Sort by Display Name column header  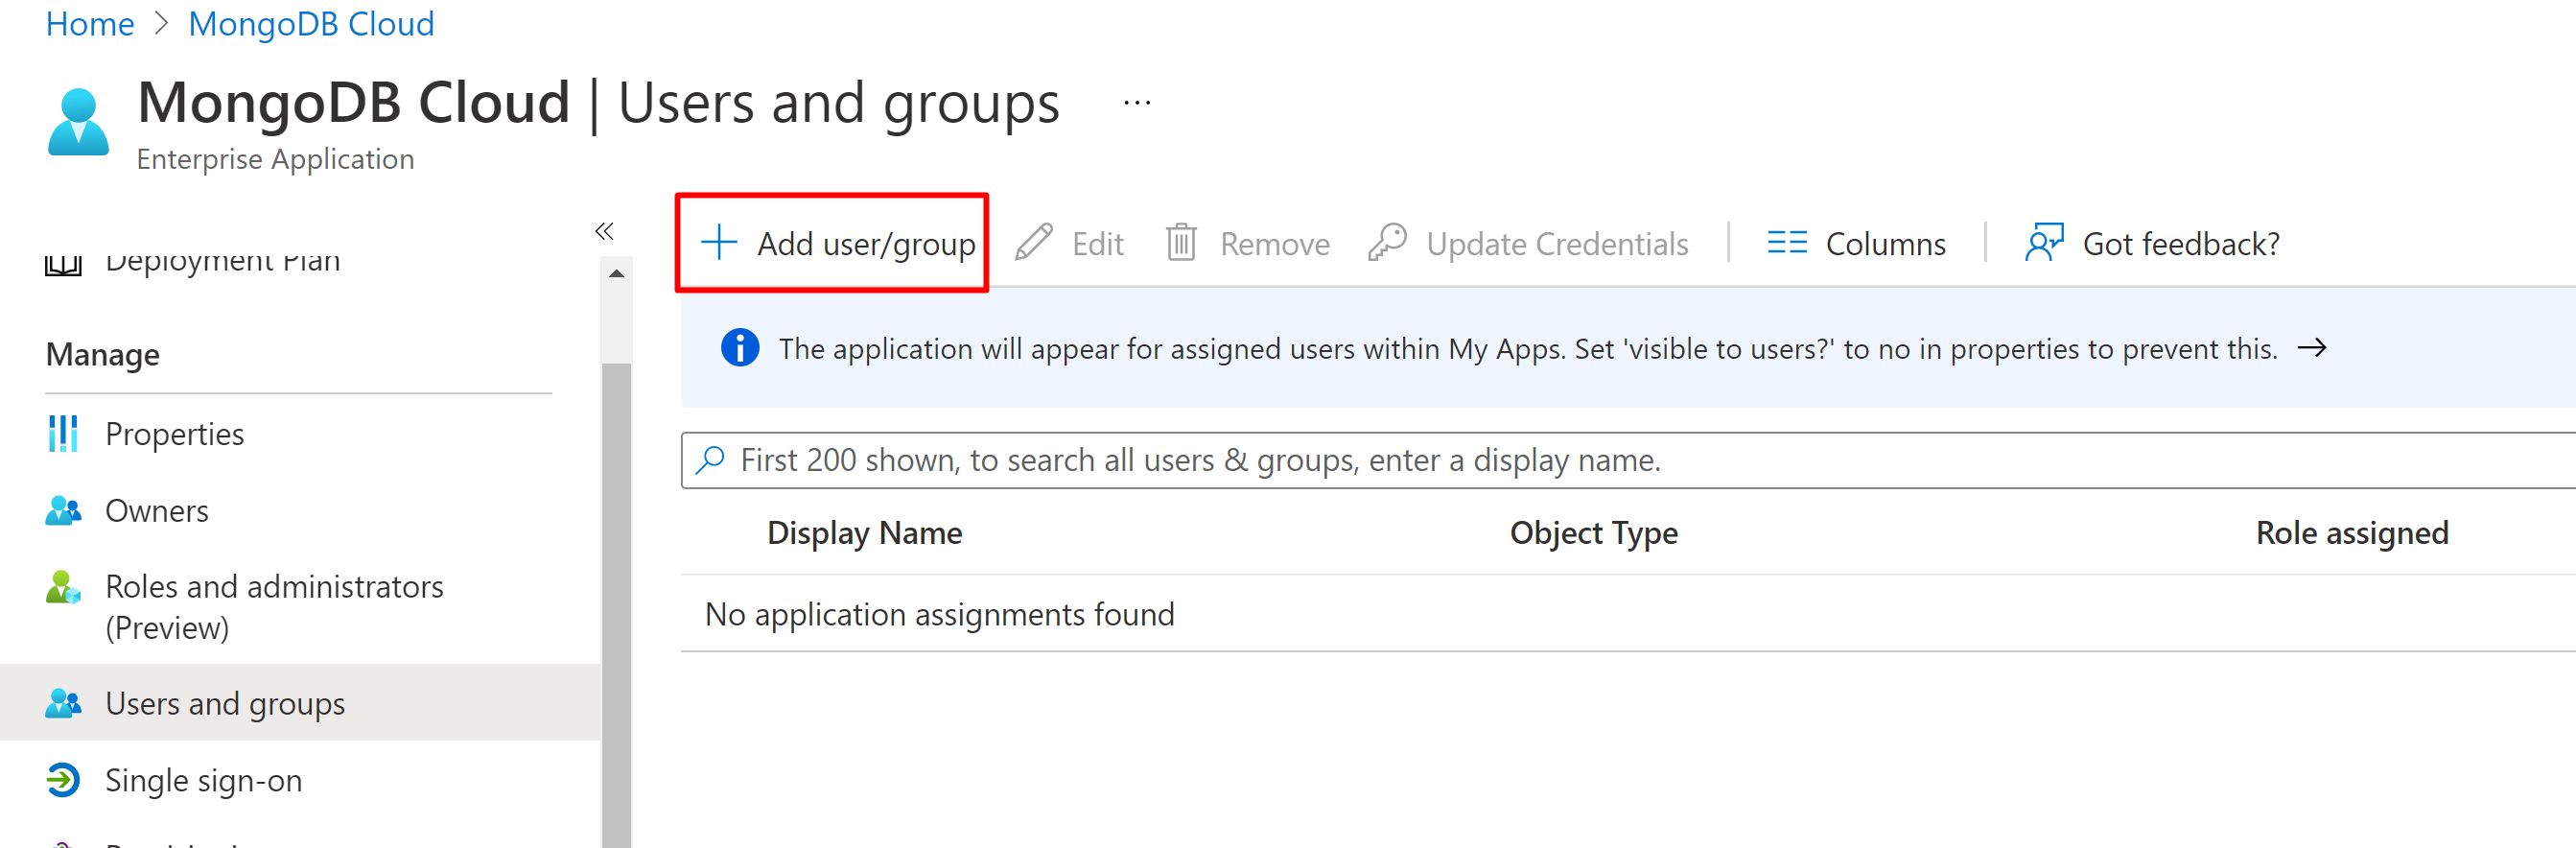864,533
